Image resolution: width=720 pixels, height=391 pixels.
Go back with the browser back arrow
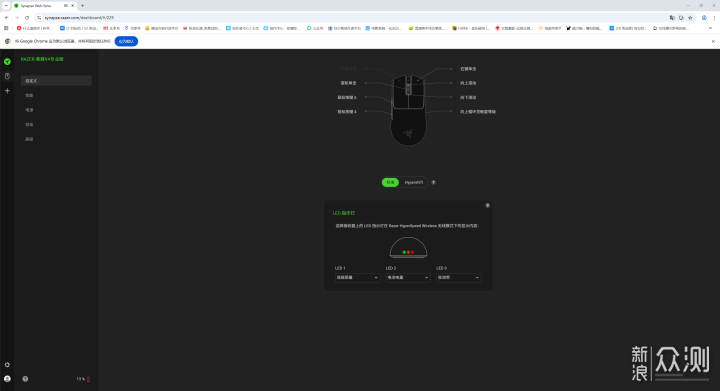[6, 17]
